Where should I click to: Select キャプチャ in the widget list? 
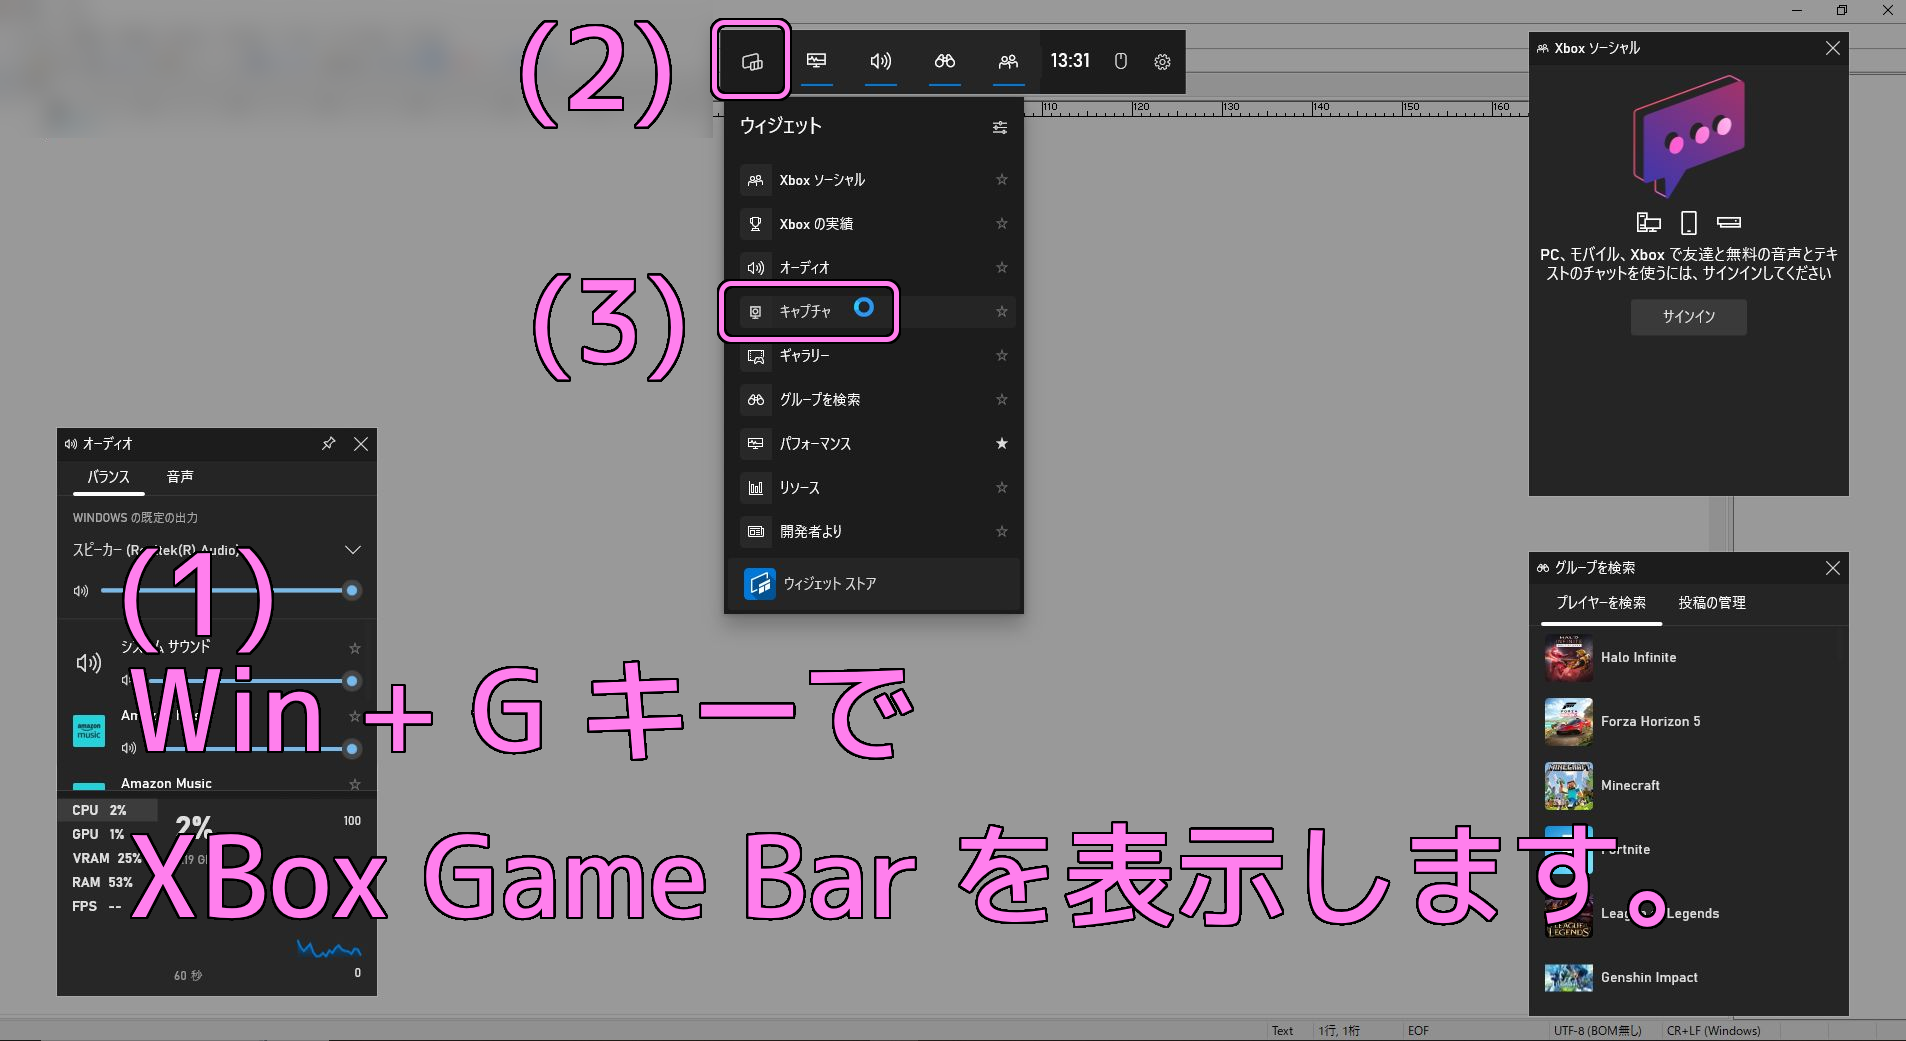tap(874, 312)
